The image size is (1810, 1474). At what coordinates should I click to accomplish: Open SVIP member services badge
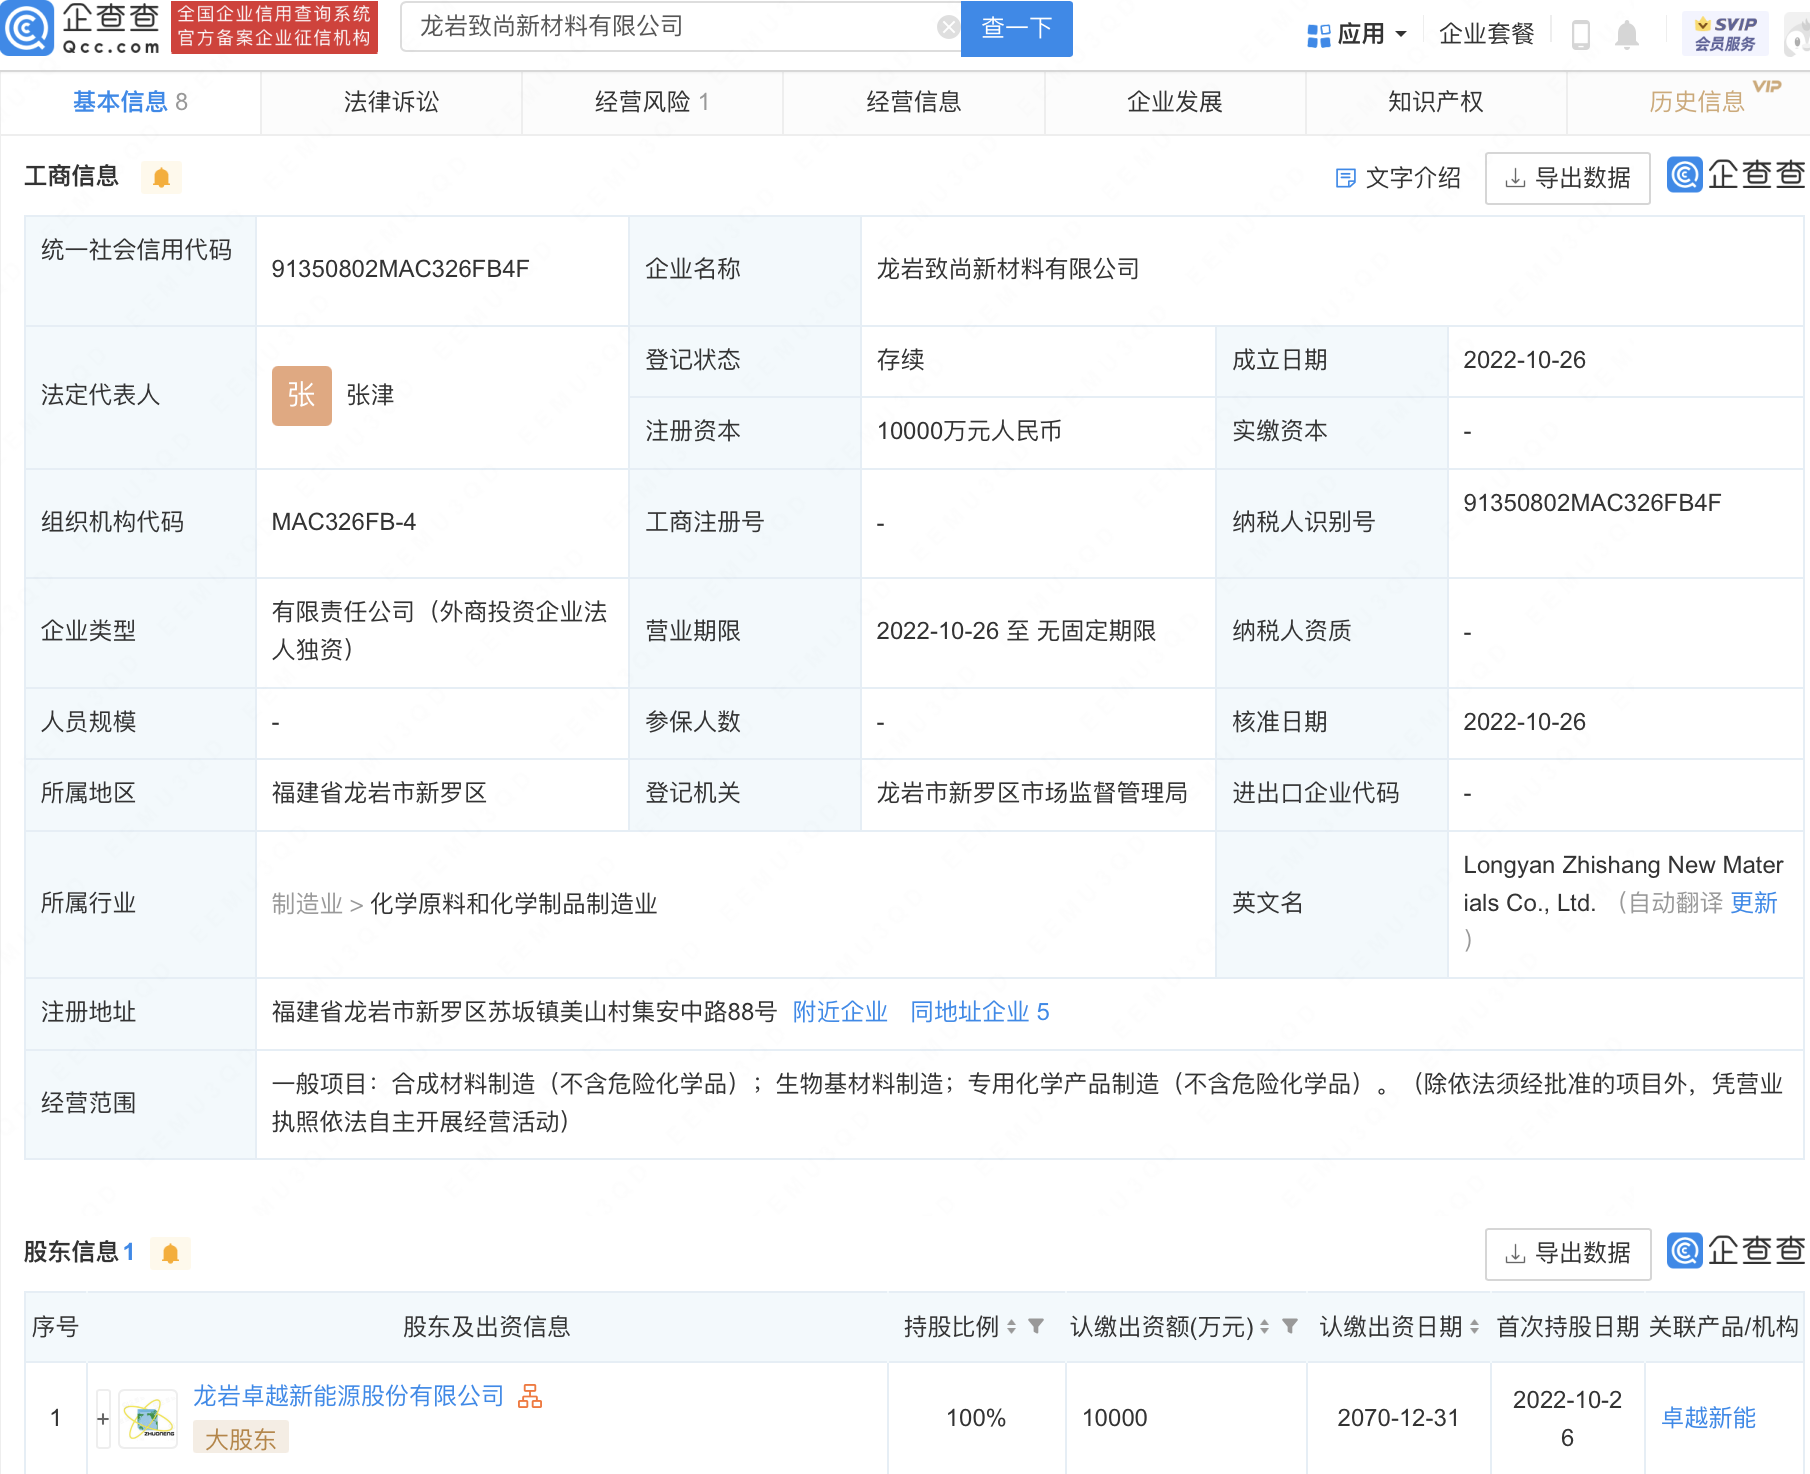pos(1725,34)
